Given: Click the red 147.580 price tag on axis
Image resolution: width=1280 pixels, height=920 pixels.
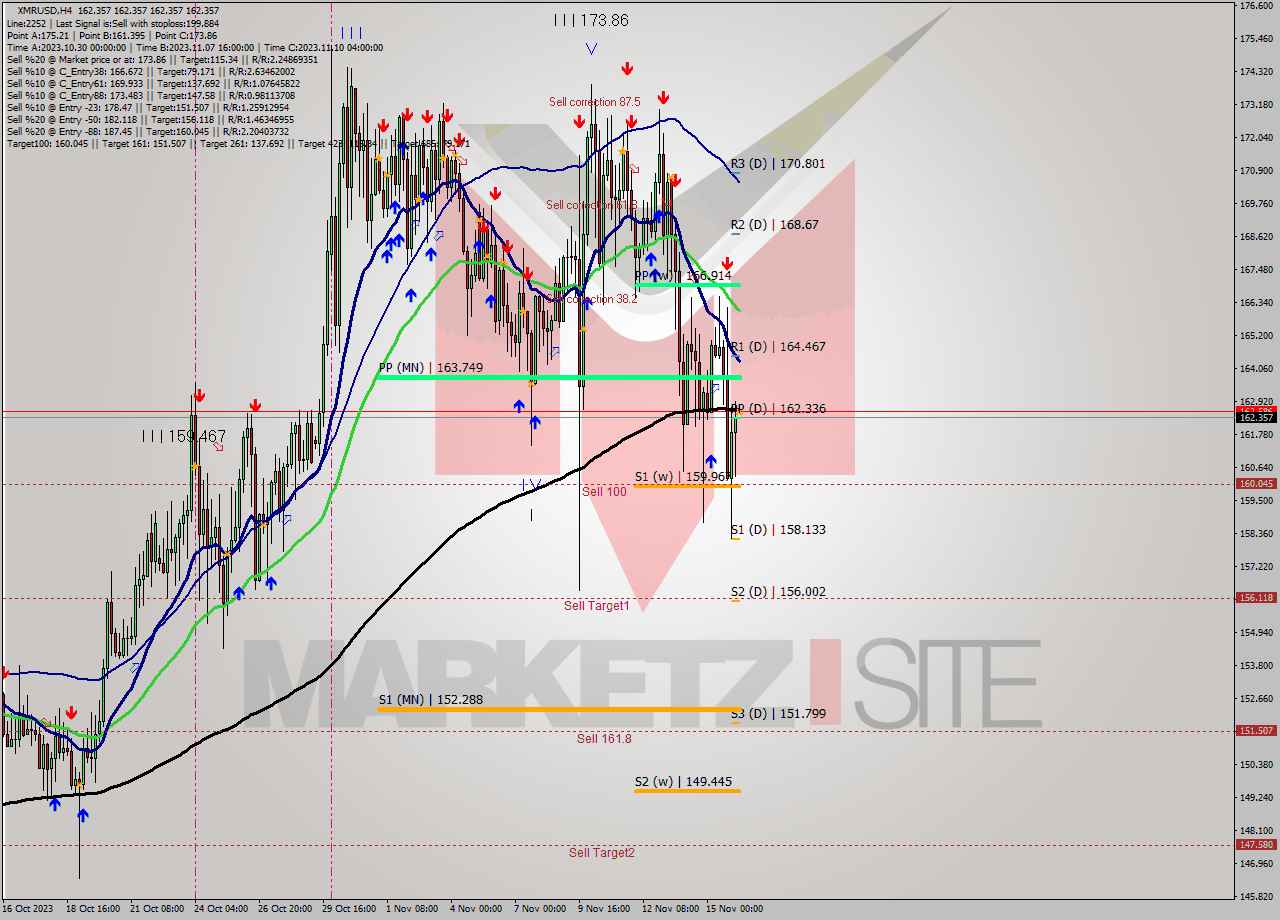Looking at the screenshot, I should [x=1257, y=844].
